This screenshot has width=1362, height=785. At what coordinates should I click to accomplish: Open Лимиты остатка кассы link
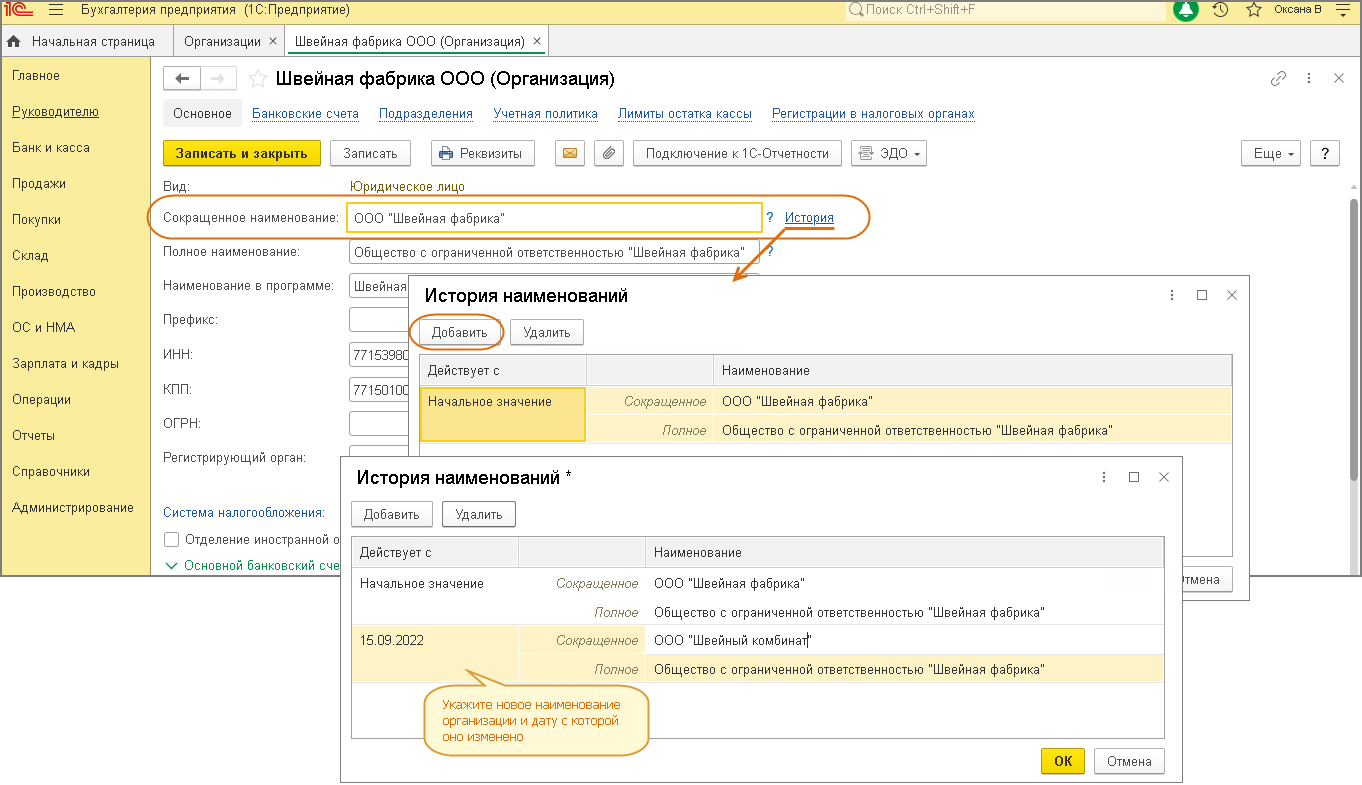(685, 114)
